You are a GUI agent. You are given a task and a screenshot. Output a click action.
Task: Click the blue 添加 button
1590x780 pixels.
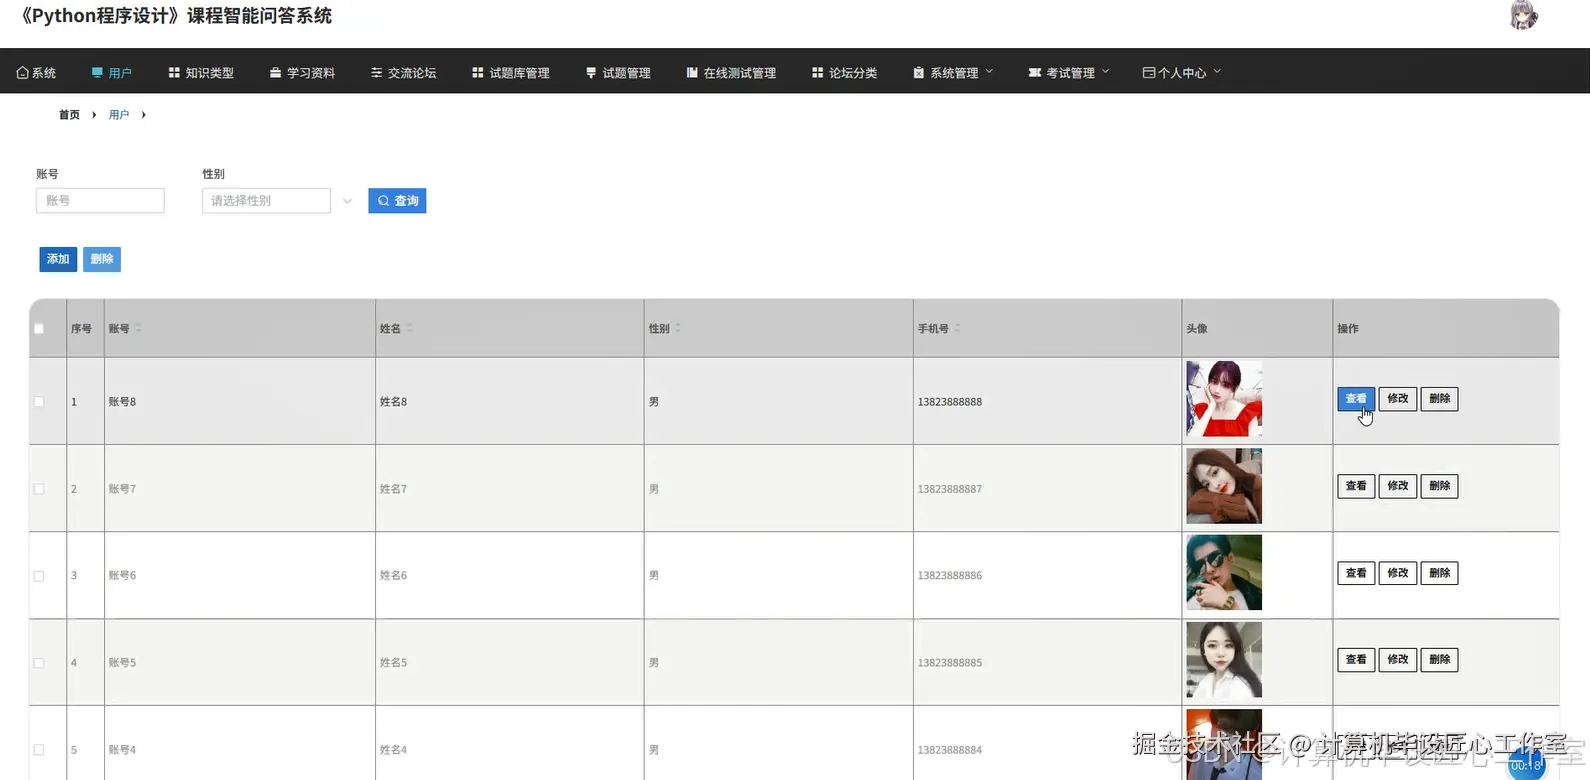click(x=58, y=259)
